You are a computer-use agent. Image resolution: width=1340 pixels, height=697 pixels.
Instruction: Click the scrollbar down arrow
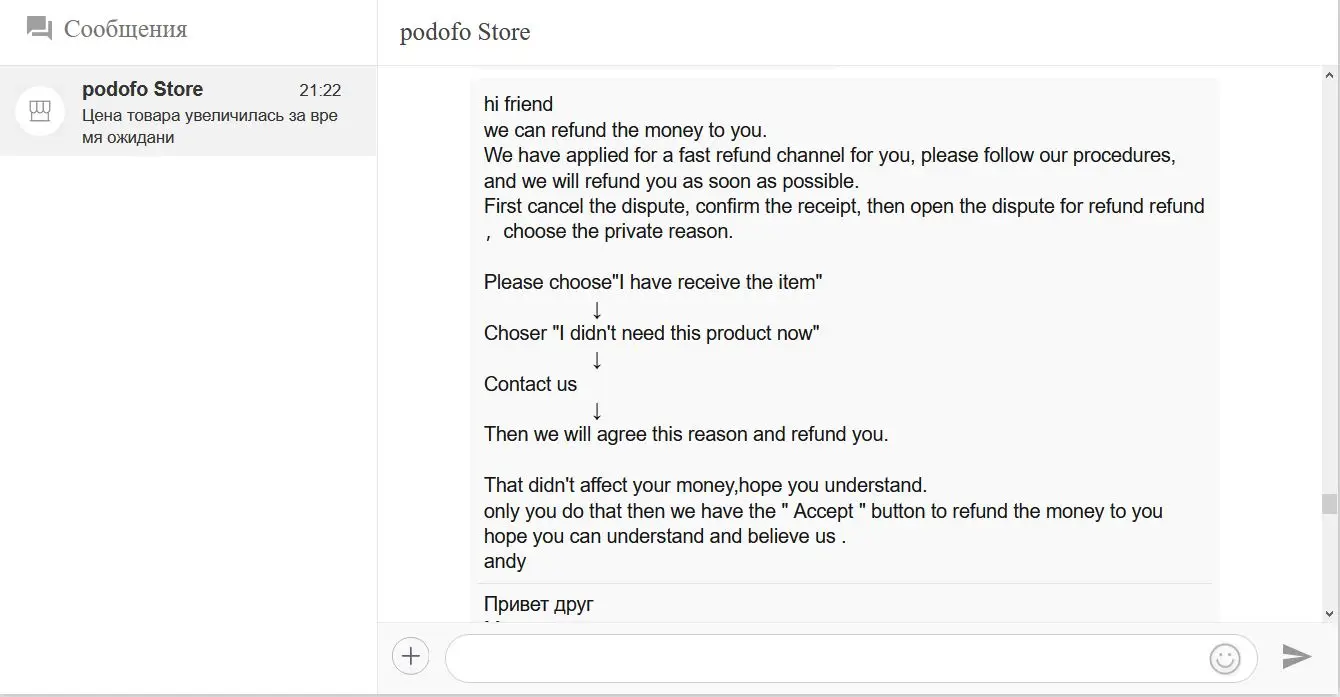1329,613
